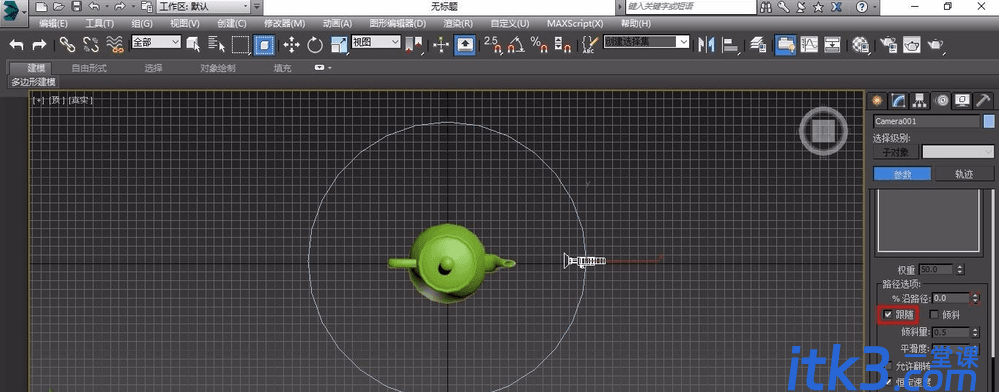
Task: Save the scene with the floppy disk icon
Action: 76,7
